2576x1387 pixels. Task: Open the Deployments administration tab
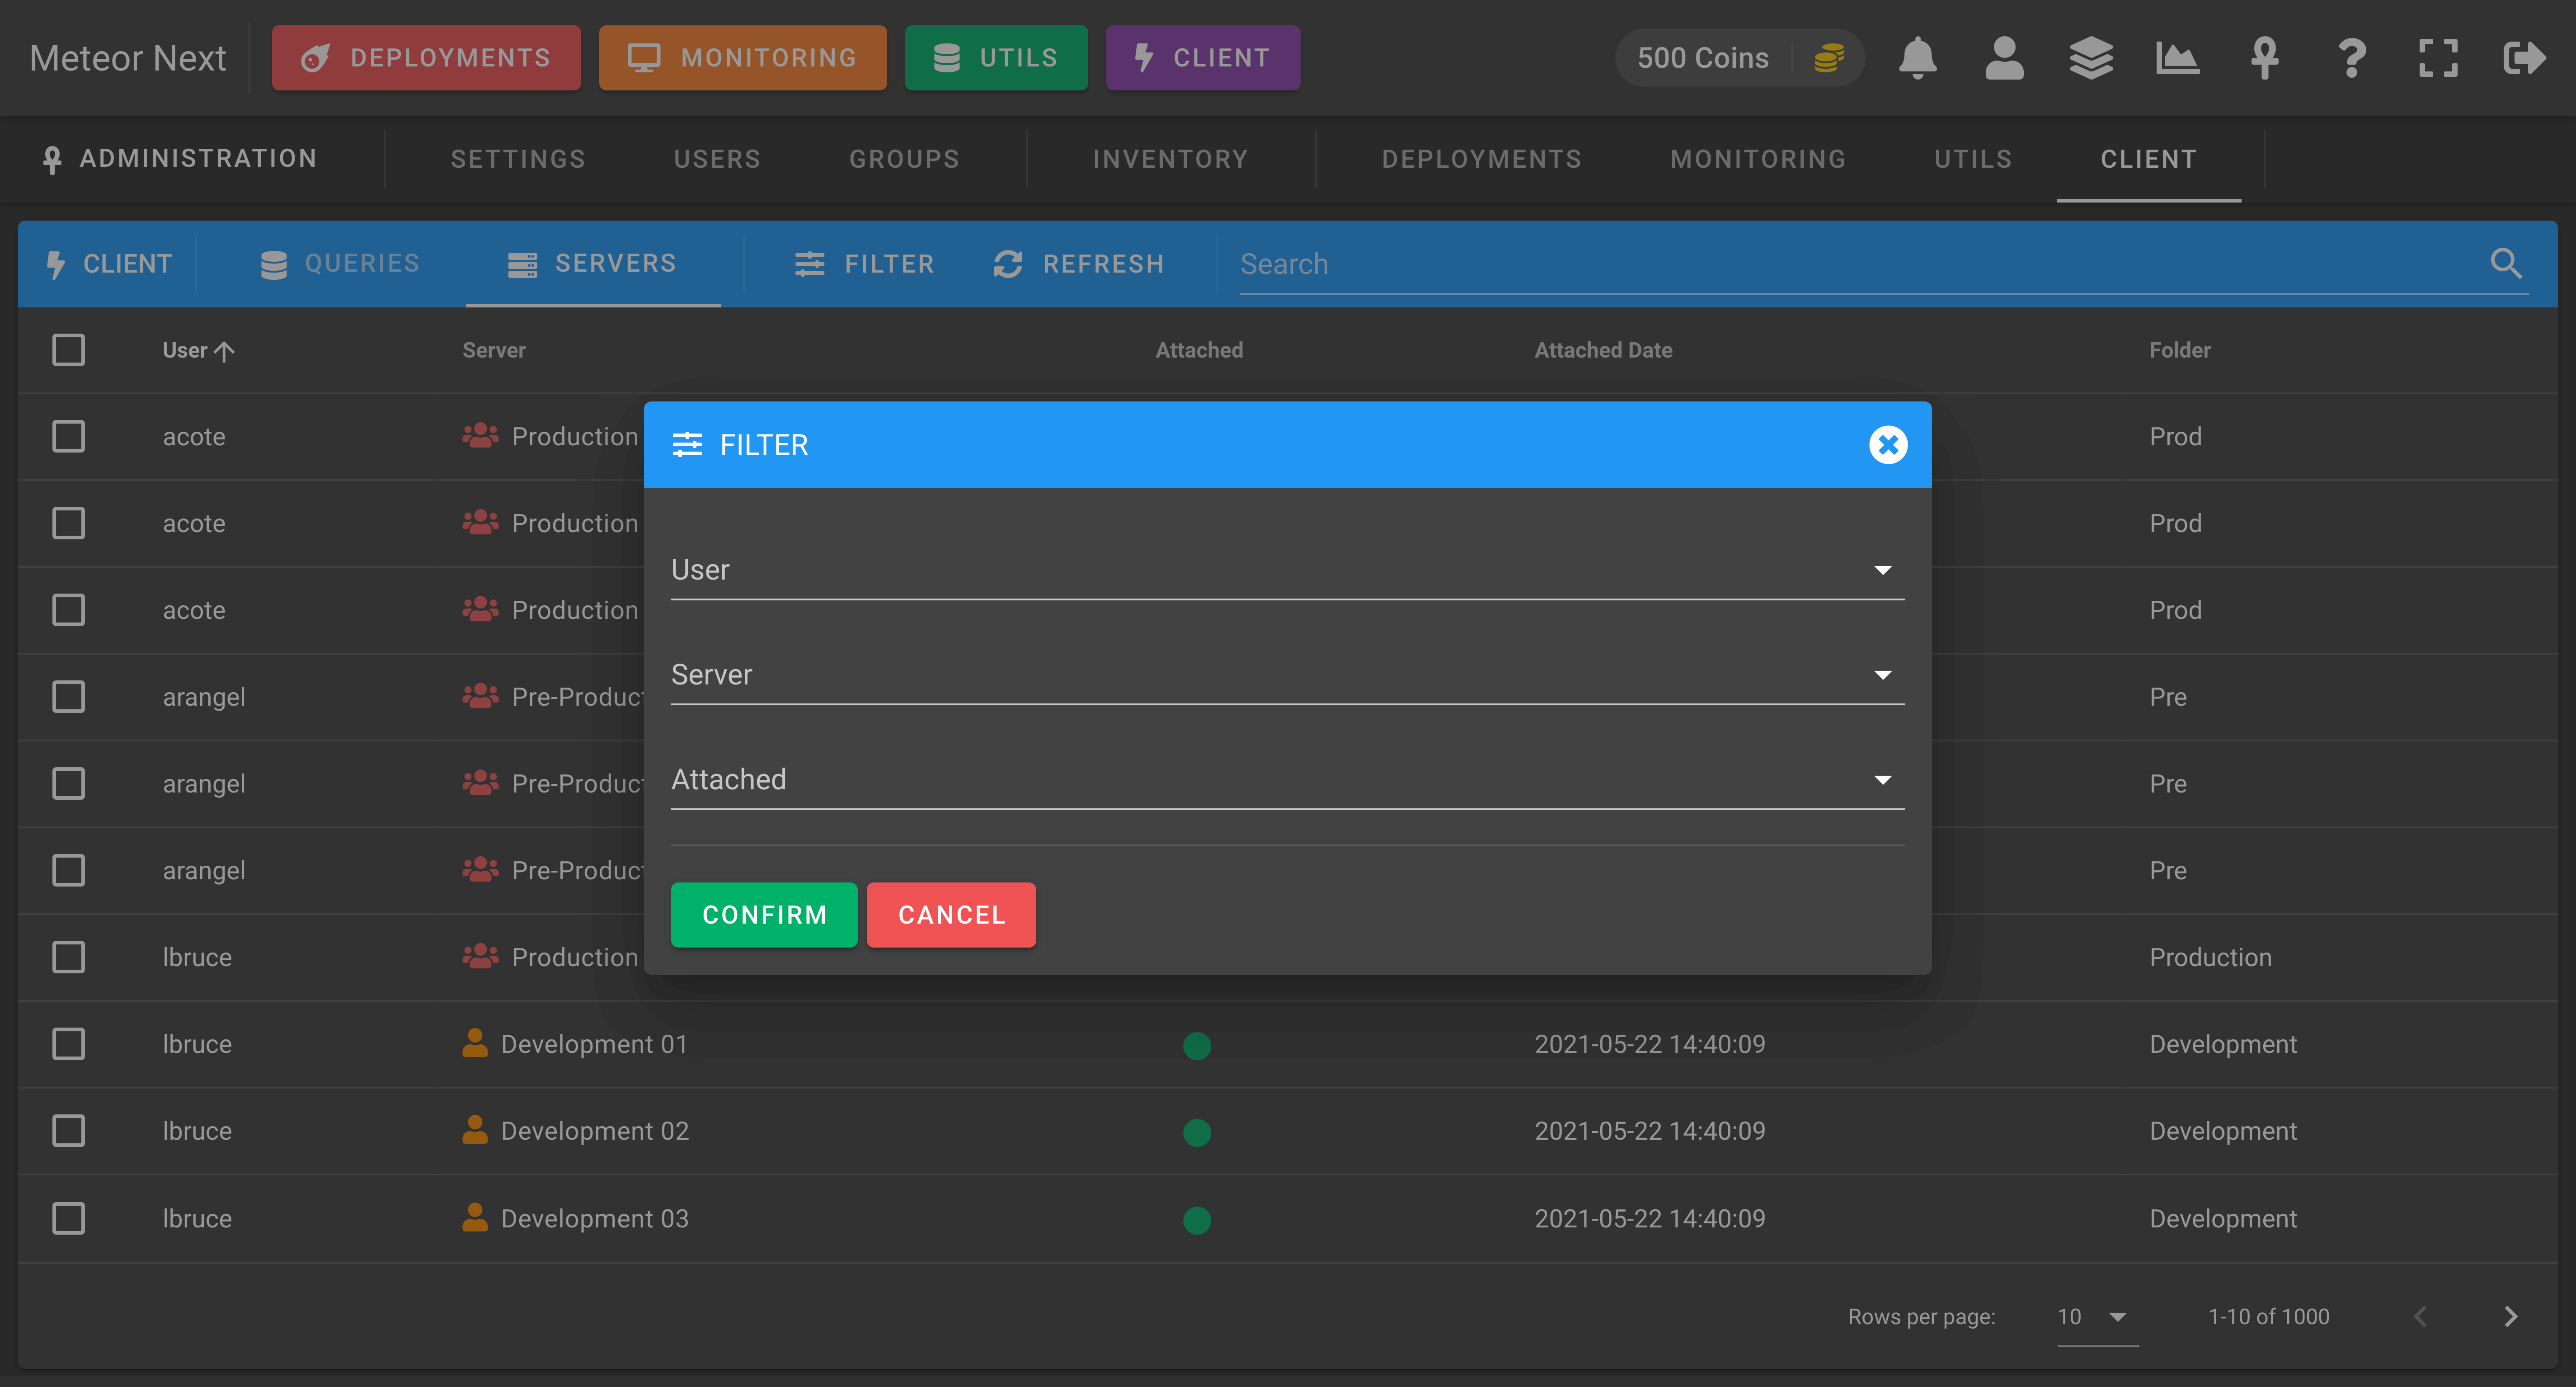coord(1481,159)
